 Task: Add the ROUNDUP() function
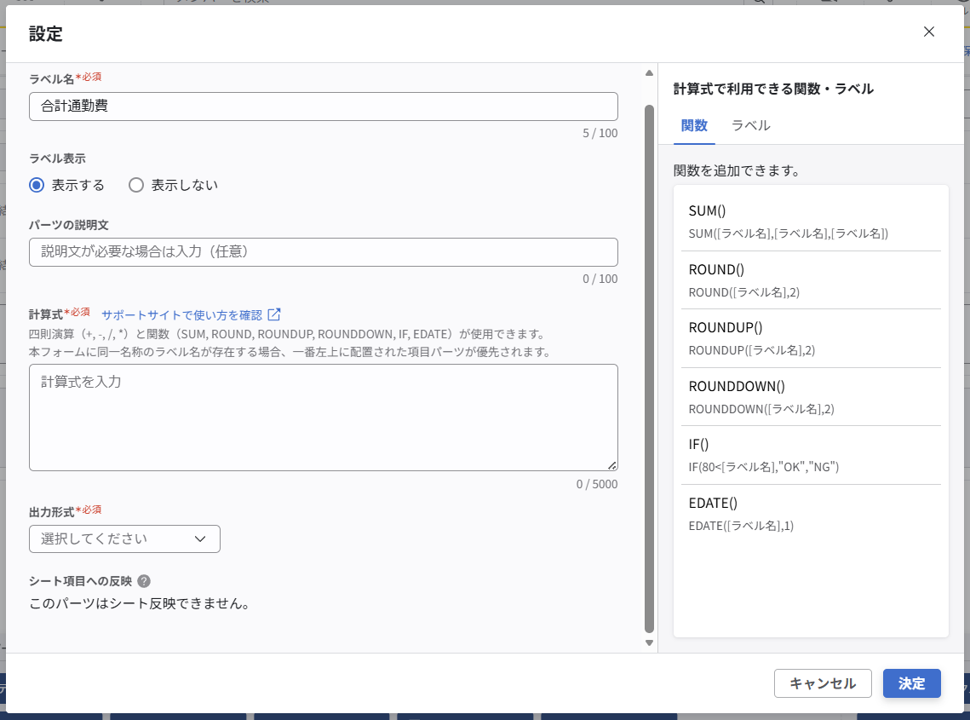tap(810, 338)
